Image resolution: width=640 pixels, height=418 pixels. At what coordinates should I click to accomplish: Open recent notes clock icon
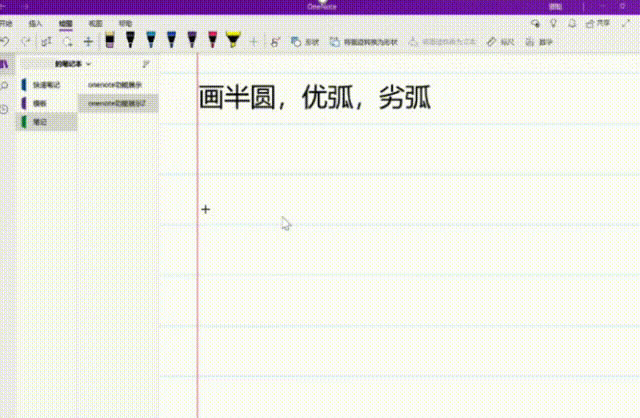[x=4, y=109]
